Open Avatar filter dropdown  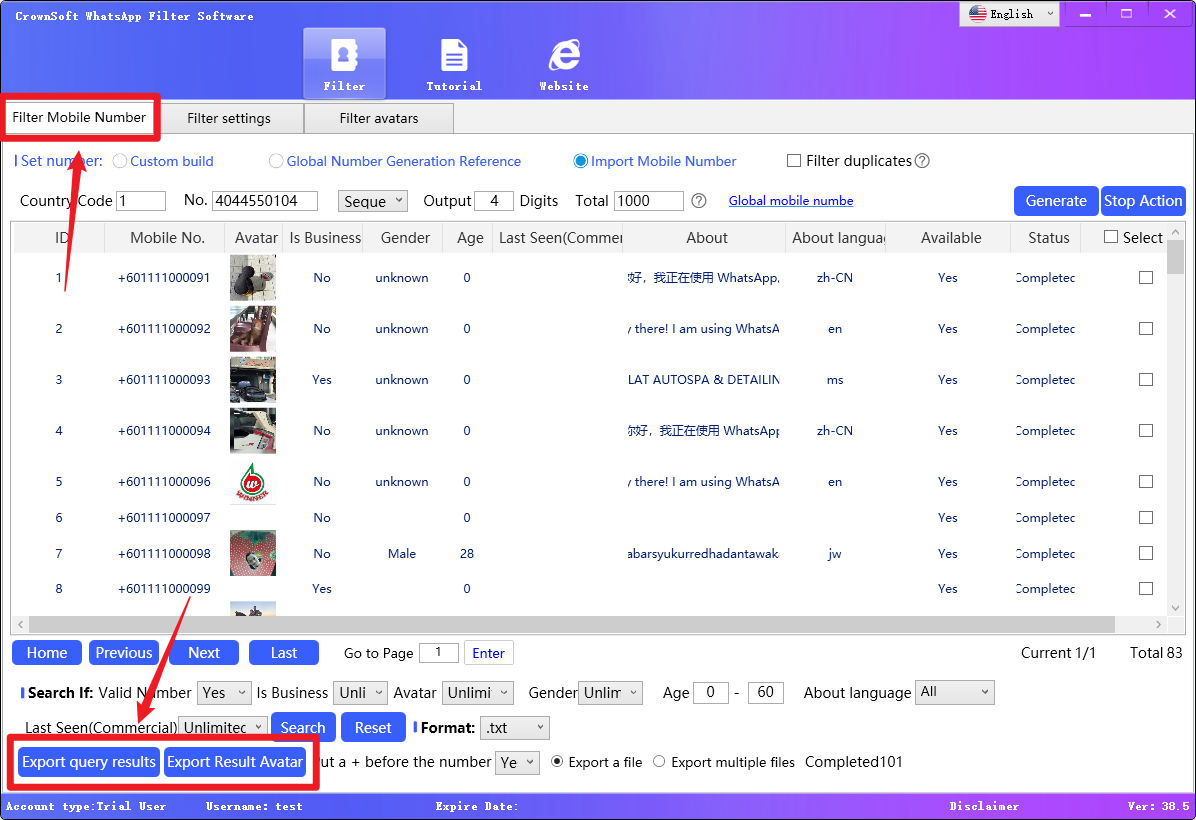(477, 693)
